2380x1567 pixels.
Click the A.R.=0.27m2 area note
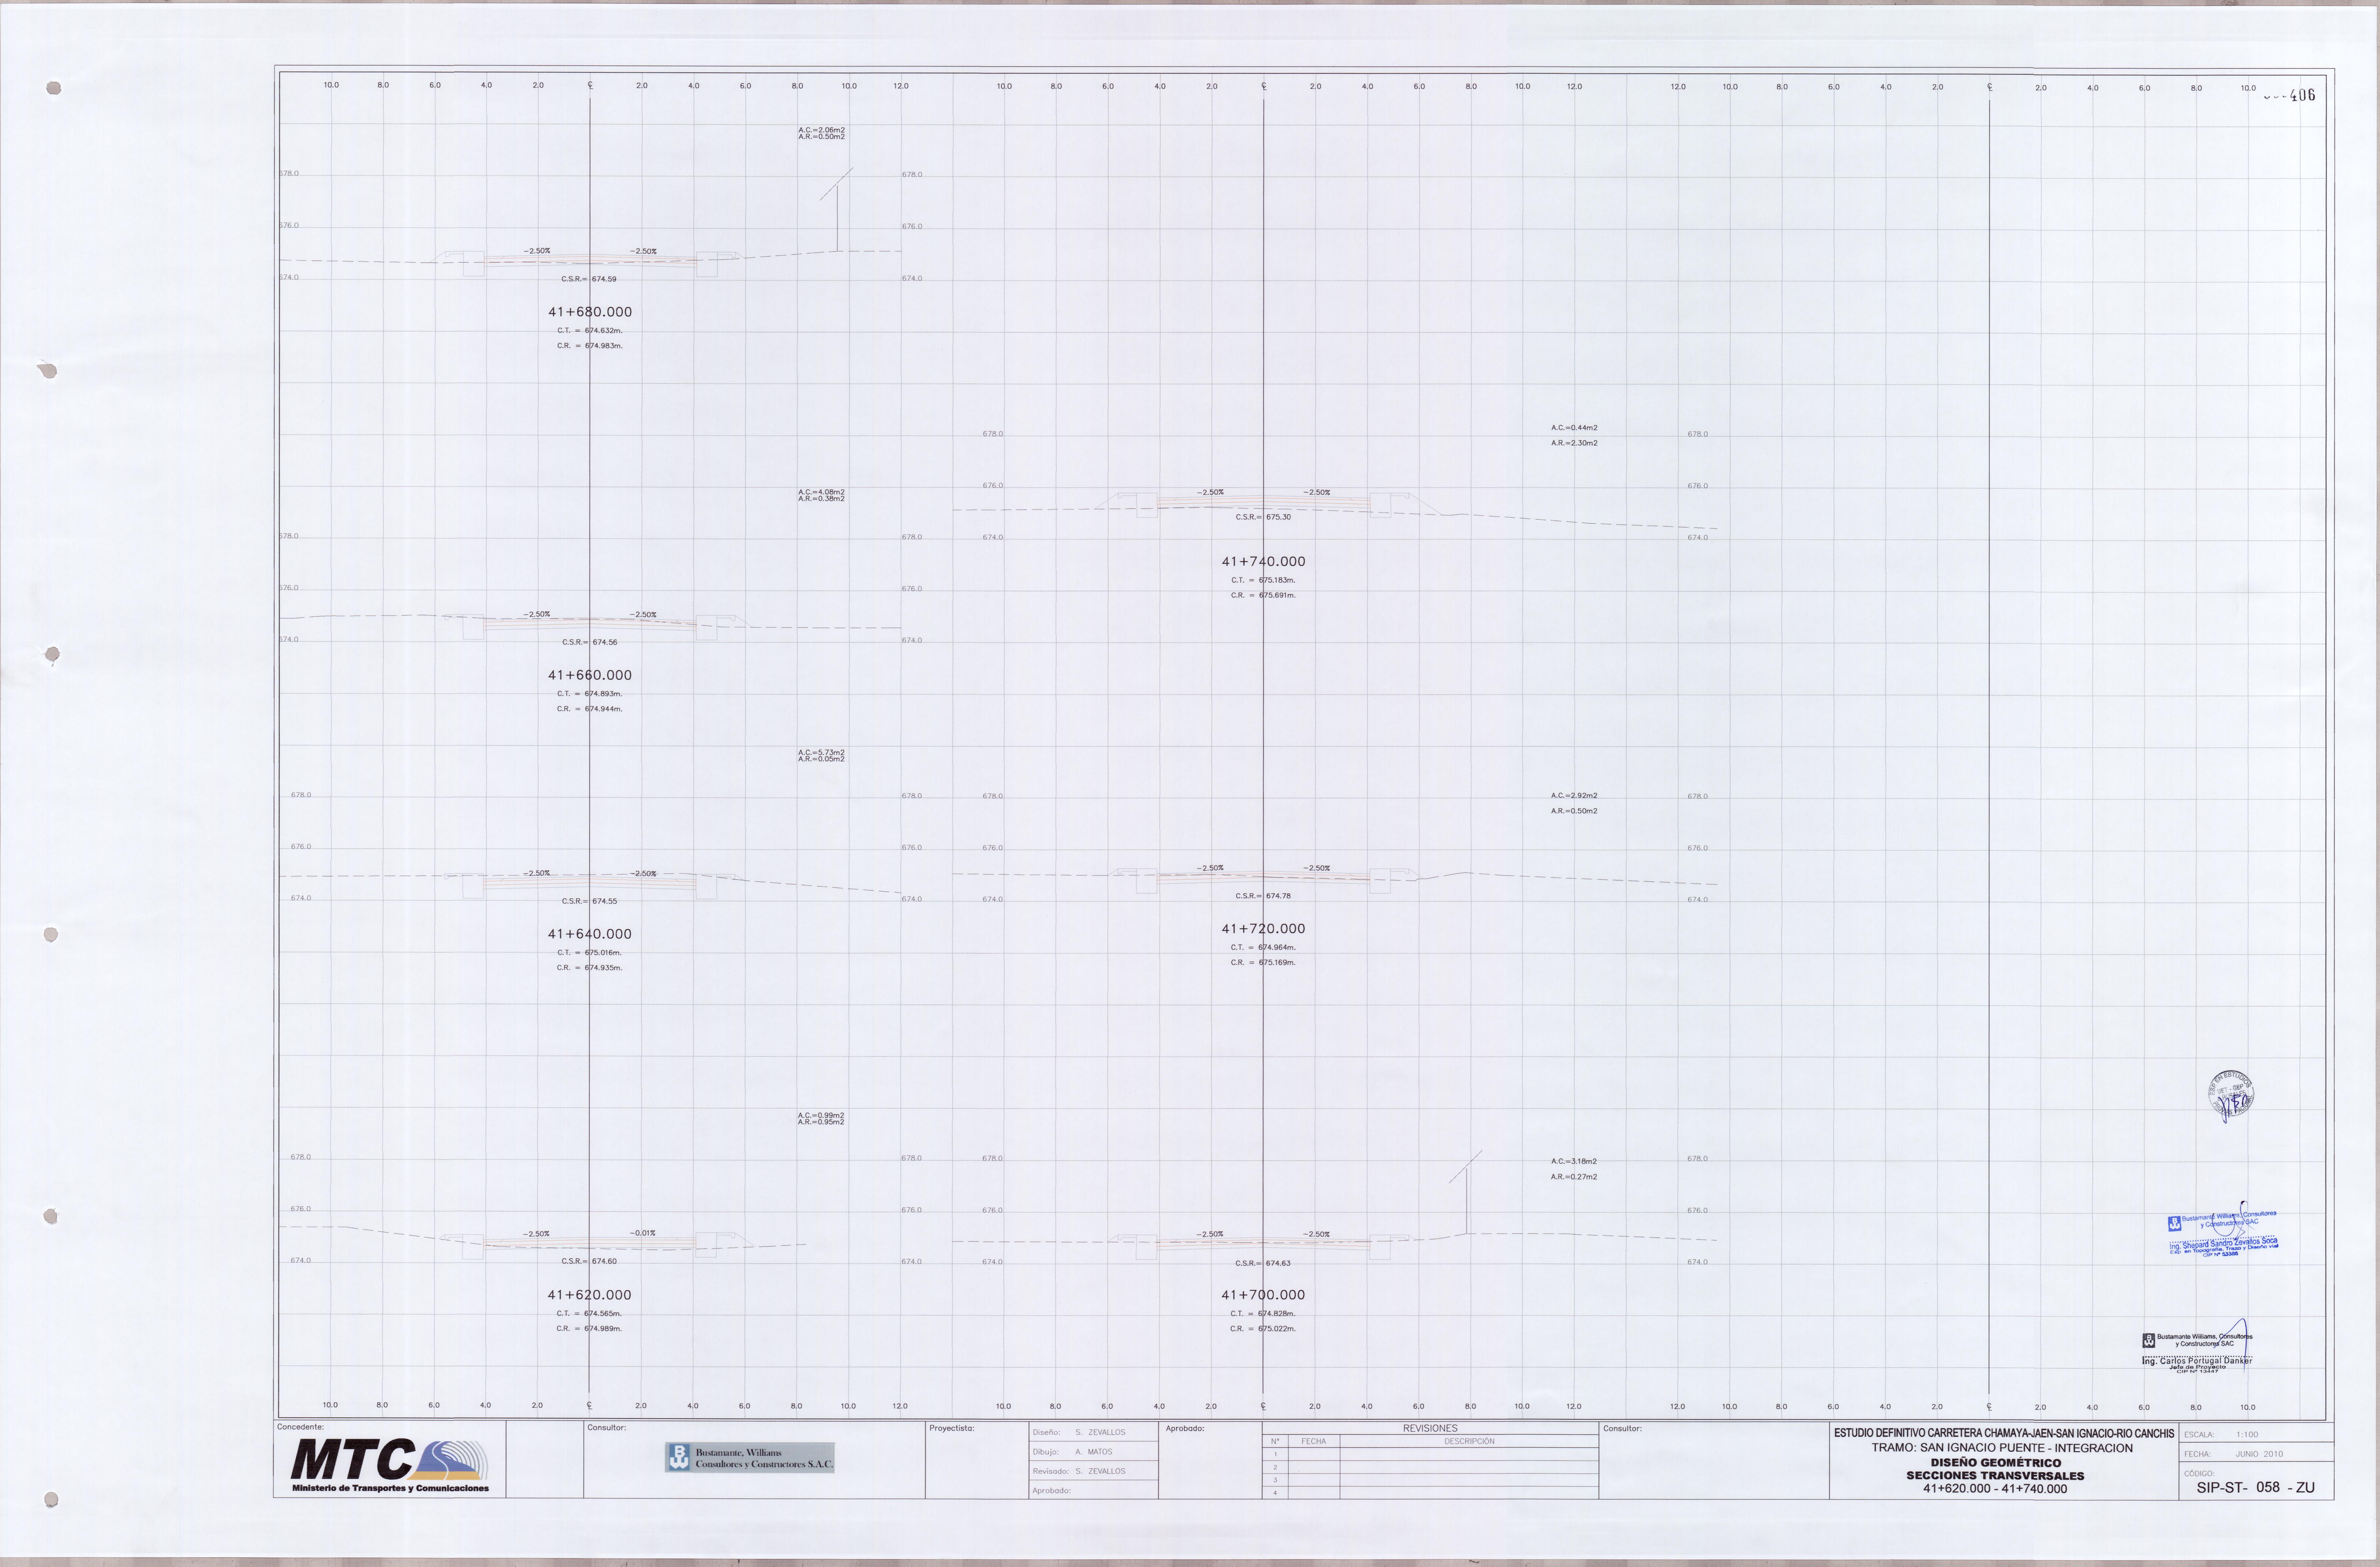(x=1574, y=1177)
